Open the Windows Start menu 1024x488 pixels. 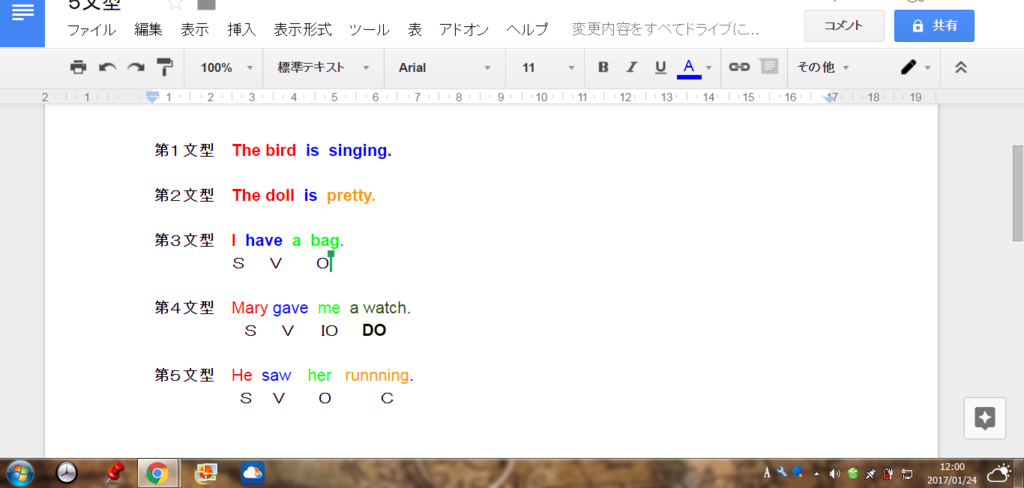click(18, 472)
